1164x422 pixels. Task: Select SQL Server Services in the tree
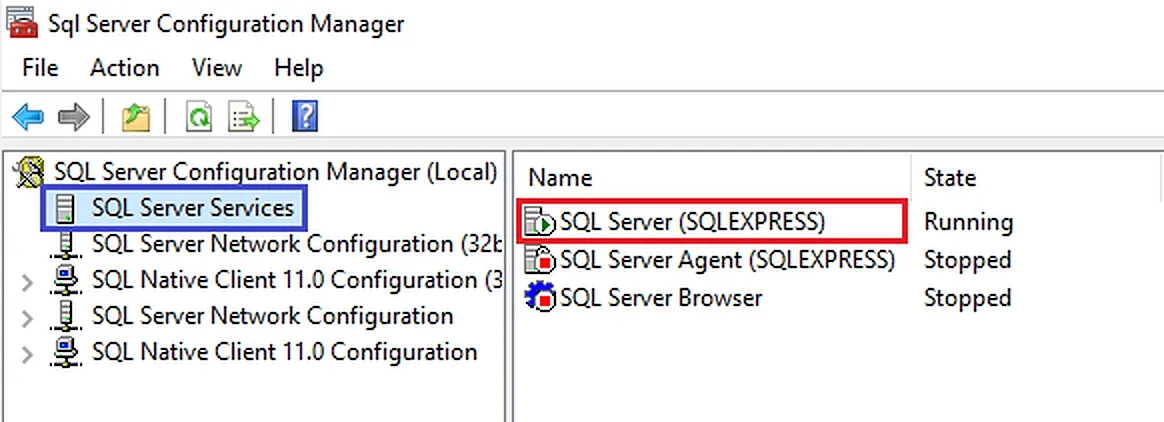[193, 208]
